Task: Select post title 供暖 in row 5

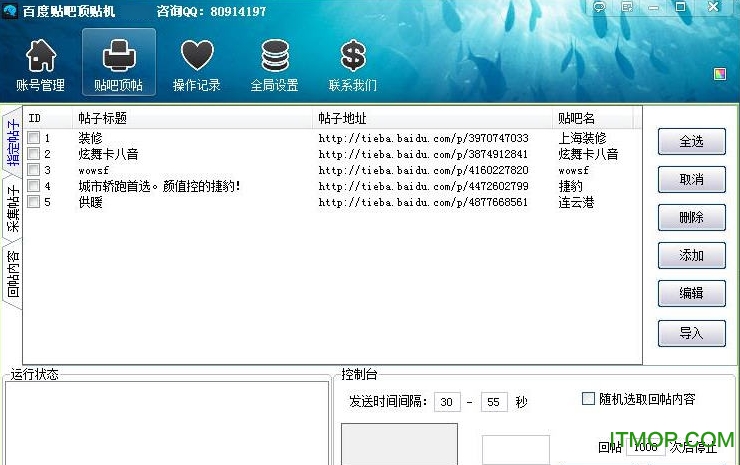Action: coord(90,202)
